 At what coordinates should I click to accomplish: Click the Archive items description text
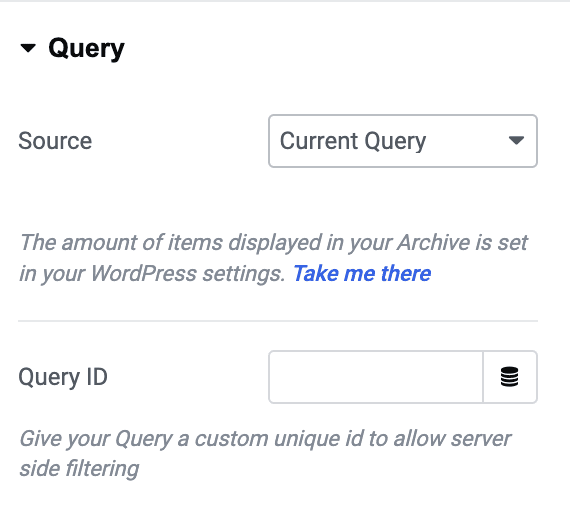coord(273,258)
